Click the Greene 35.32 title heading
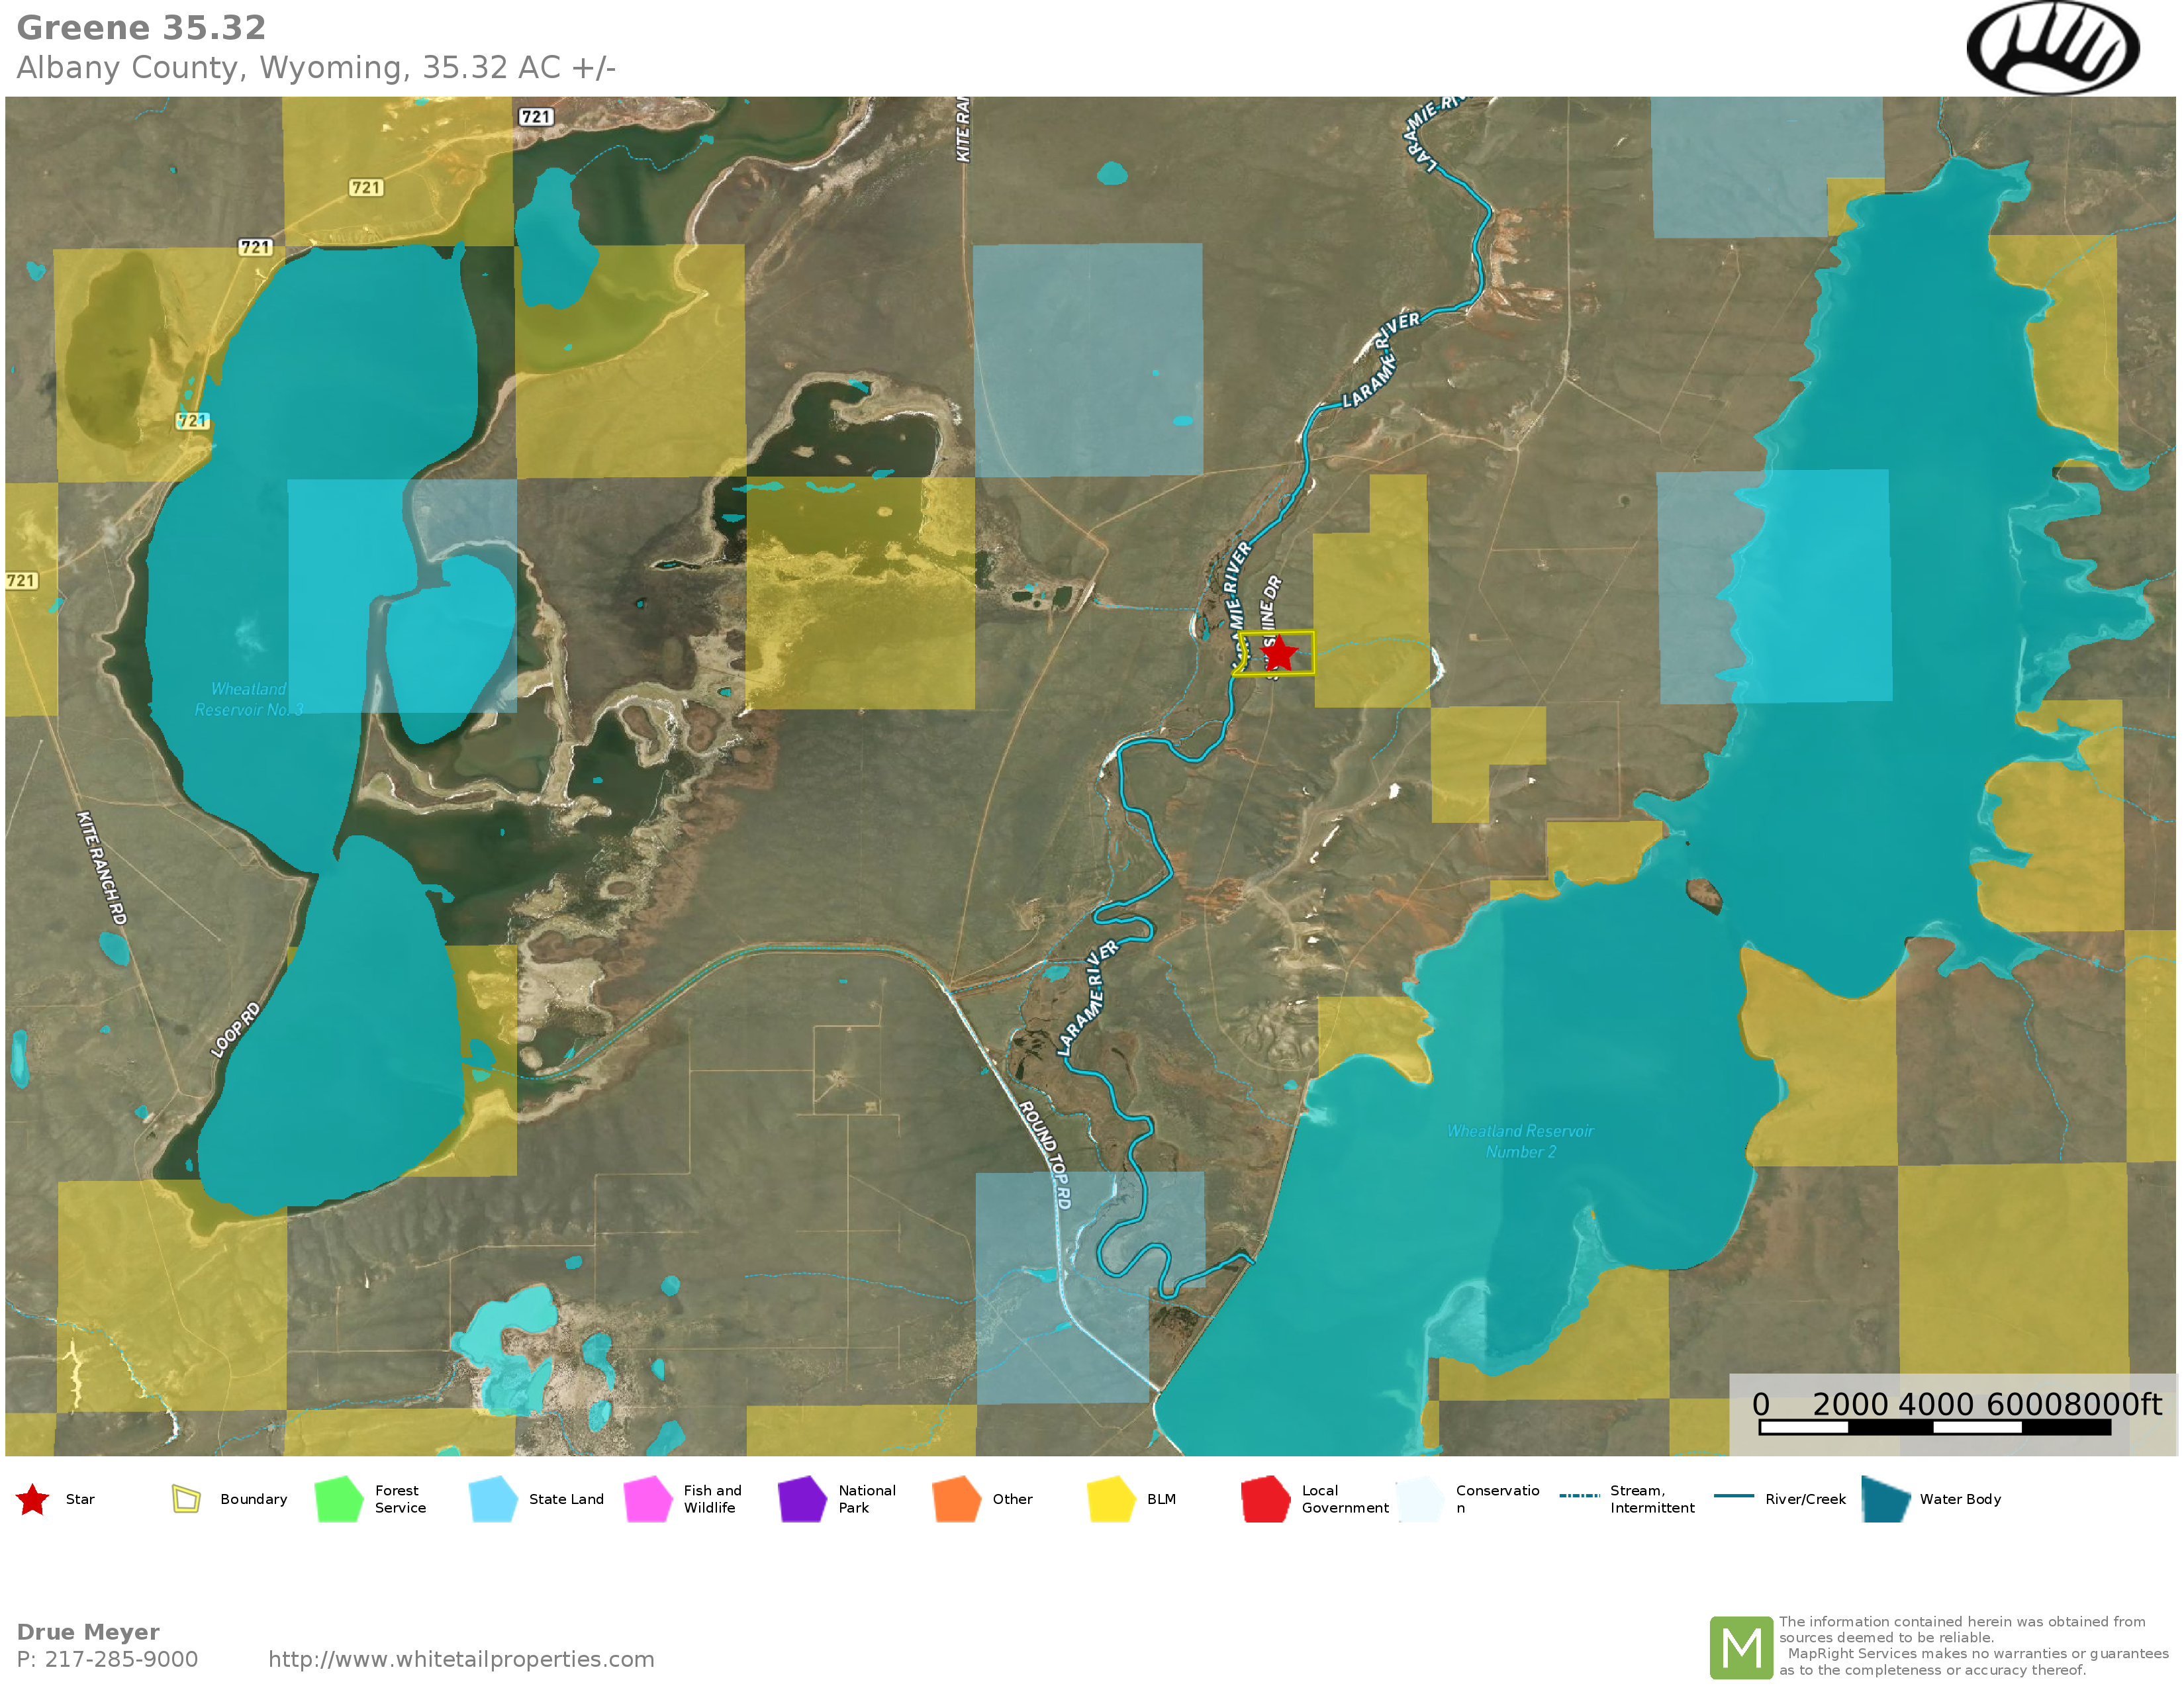This screenshot has width=2184, height=1688. [141, 28]
